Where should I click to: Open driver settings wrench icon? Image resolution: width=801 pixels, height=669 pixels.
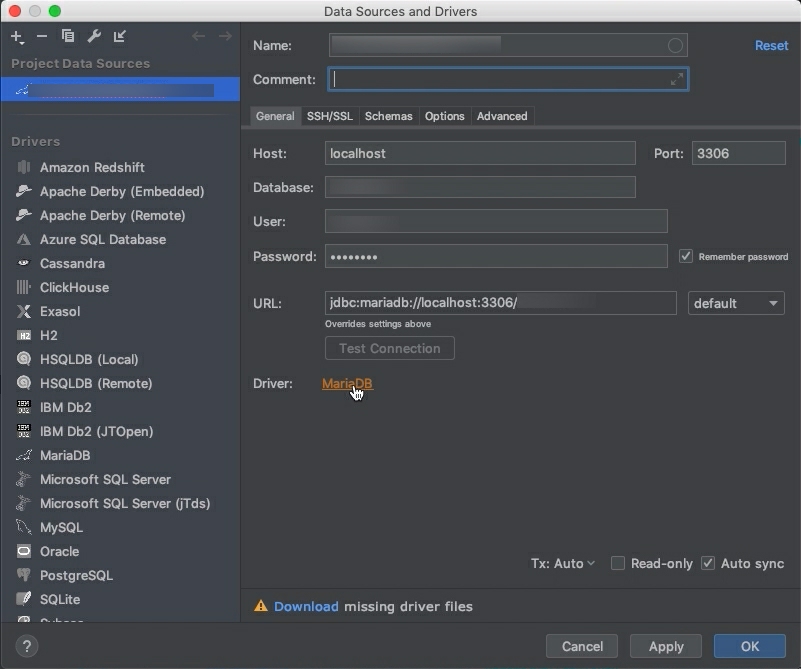click(94, 36)
